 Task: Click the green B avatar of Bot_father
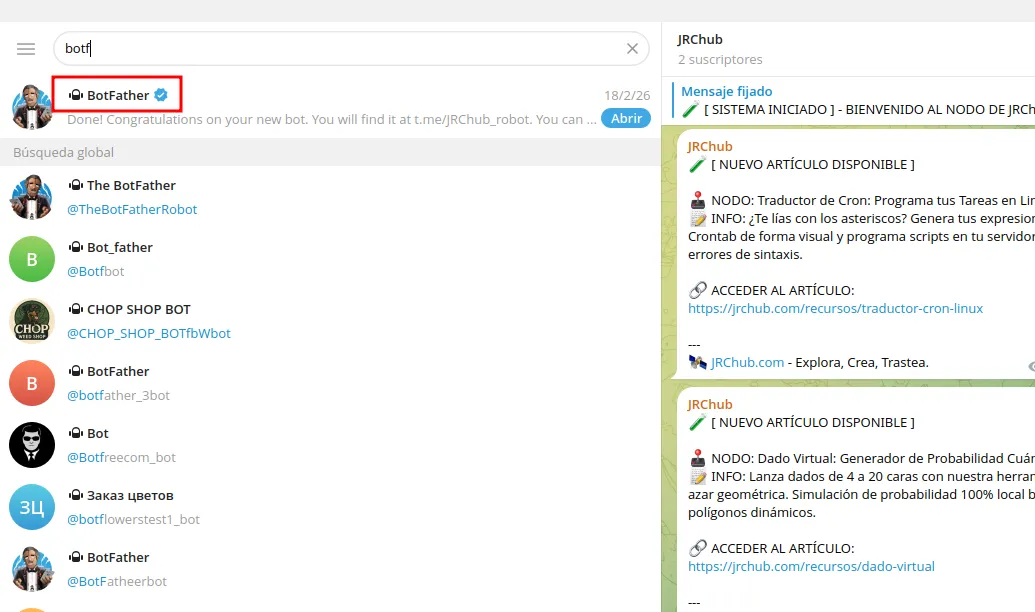pos(32,259)
